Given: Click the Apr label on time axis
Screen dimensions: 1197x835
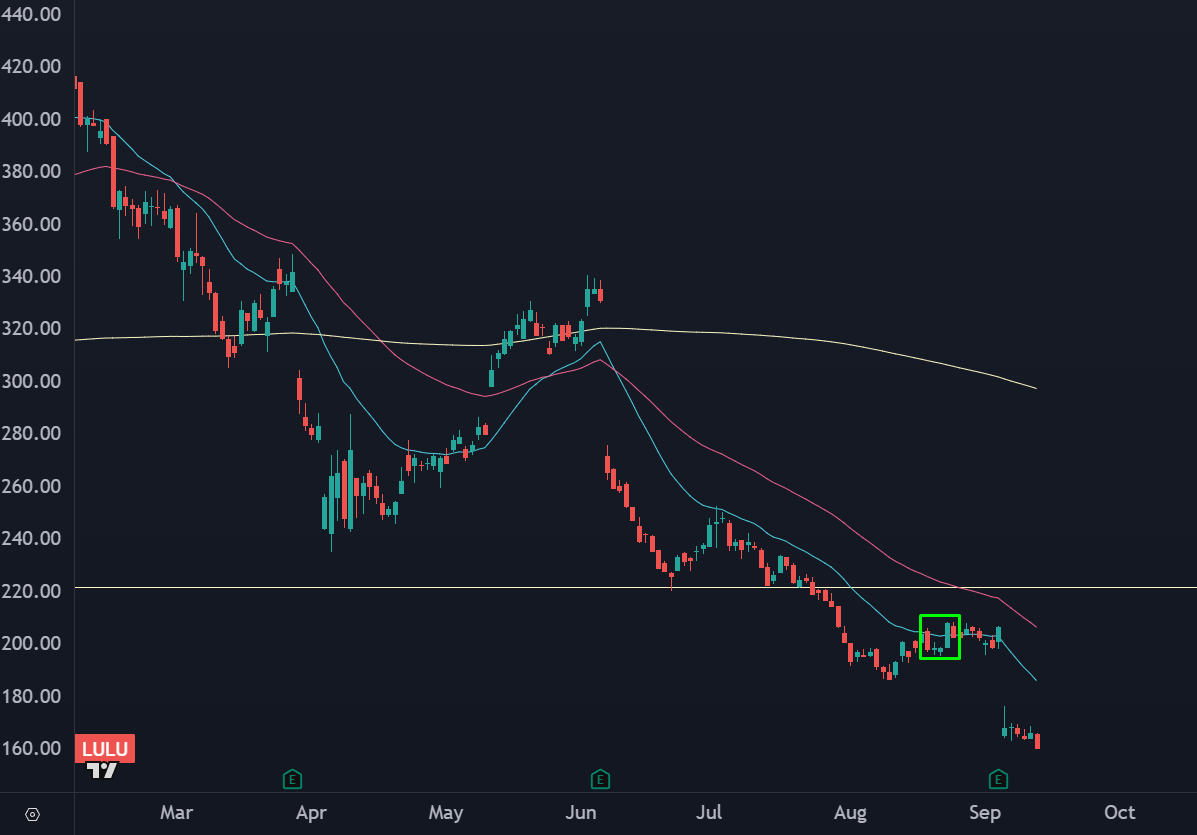Looking at the screenshot, I should pos(311,813).
